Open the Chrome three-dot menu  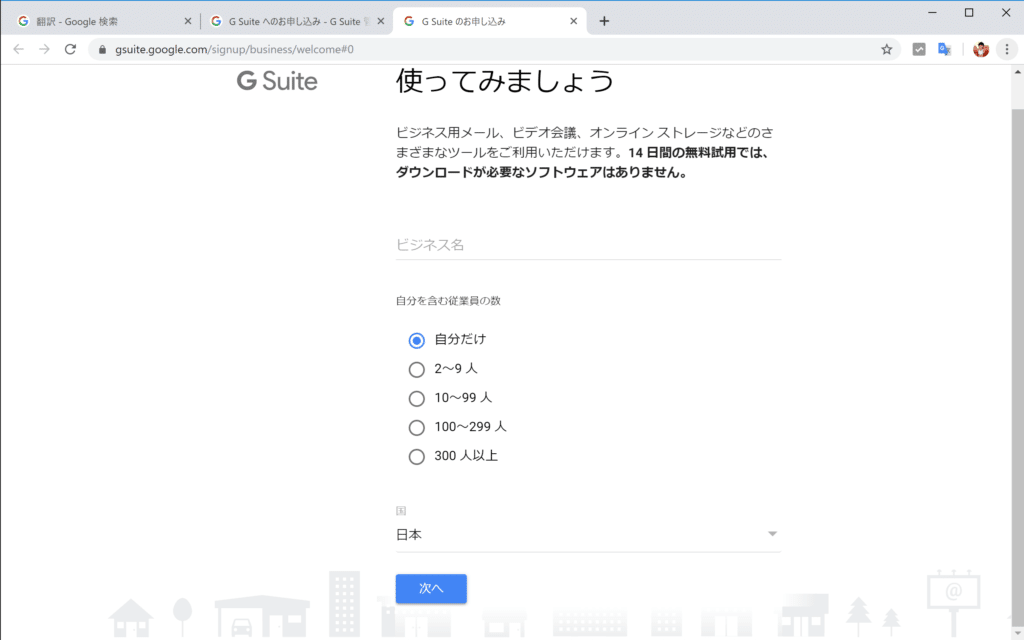pyautogui.click(x=1007, y=47)
